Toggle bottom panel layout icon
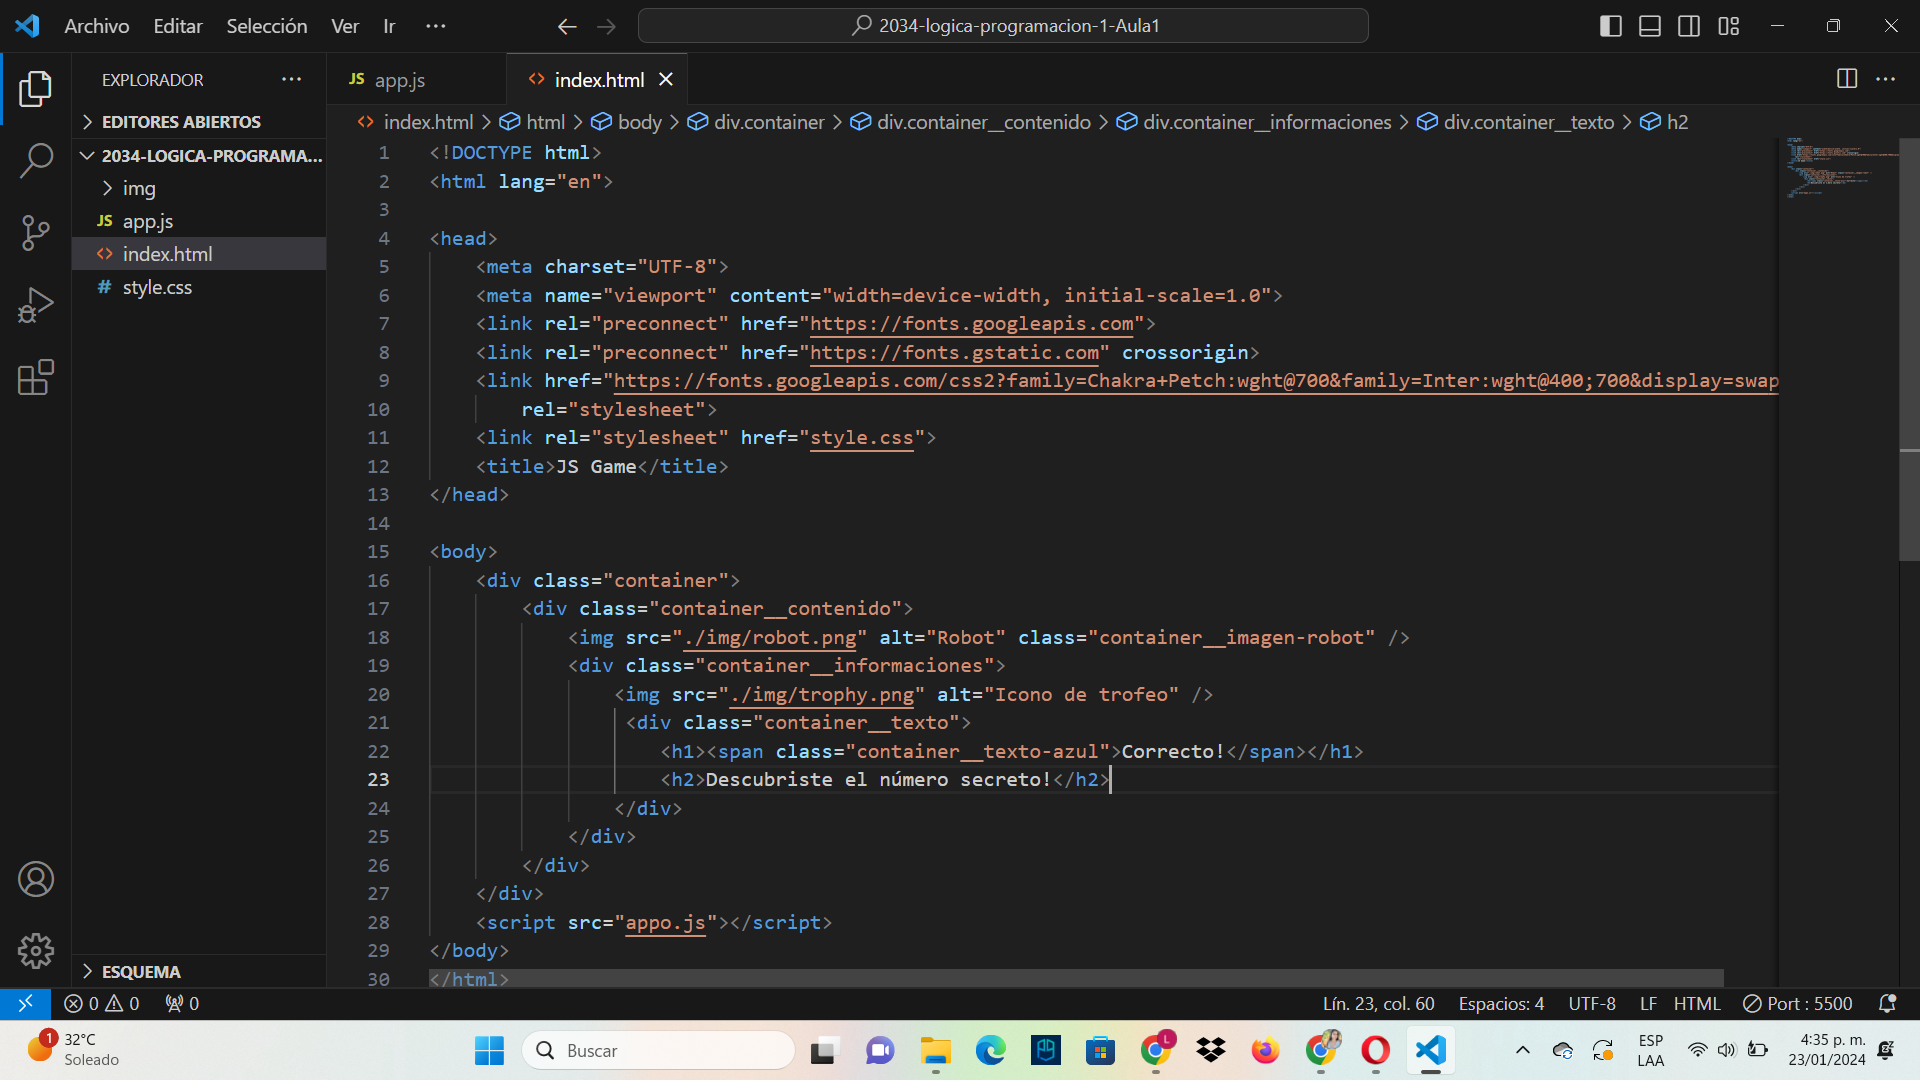Viewport: 1920px width, 1080px height. coord(1650,26)
